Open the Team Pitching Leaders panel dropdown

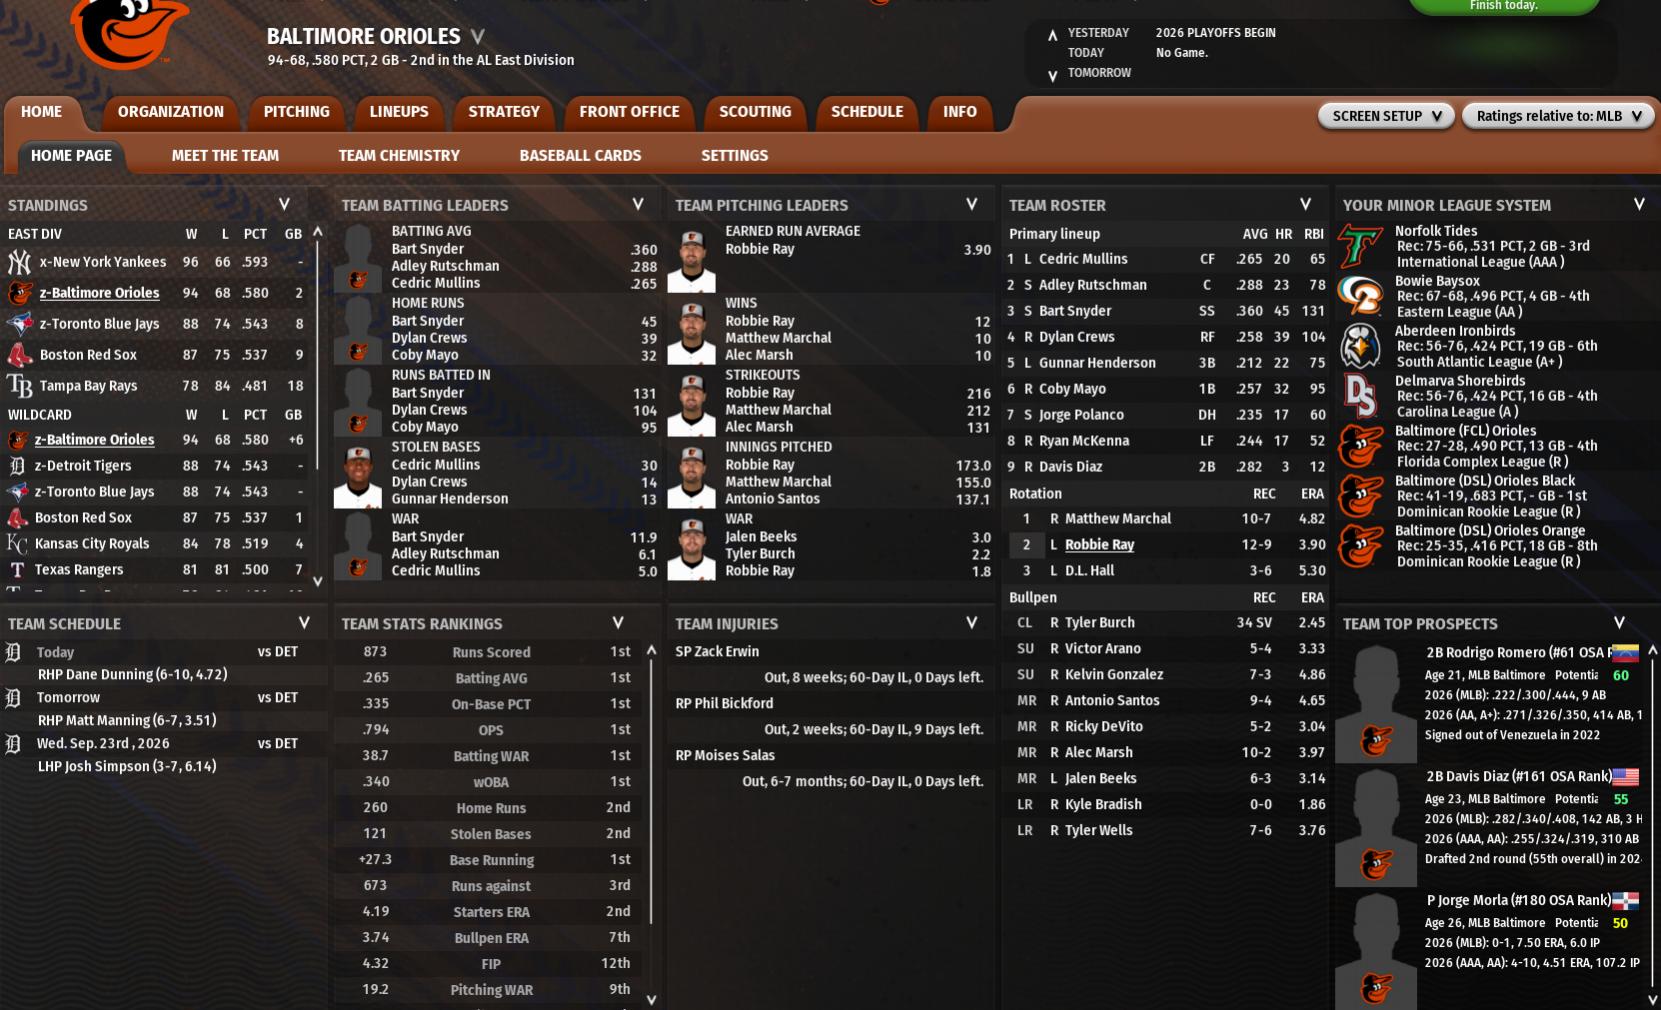[972, 205]
